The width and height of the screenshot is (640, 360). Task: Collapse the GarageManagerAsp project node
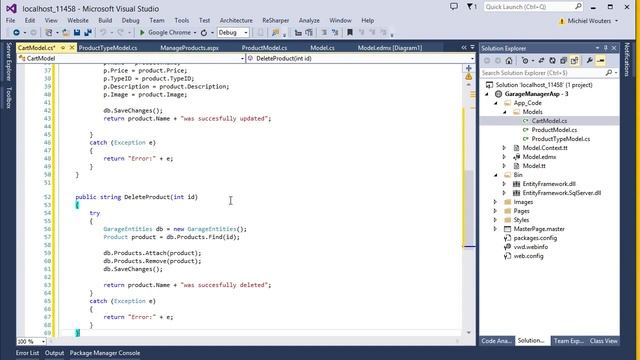coord(487,94)
